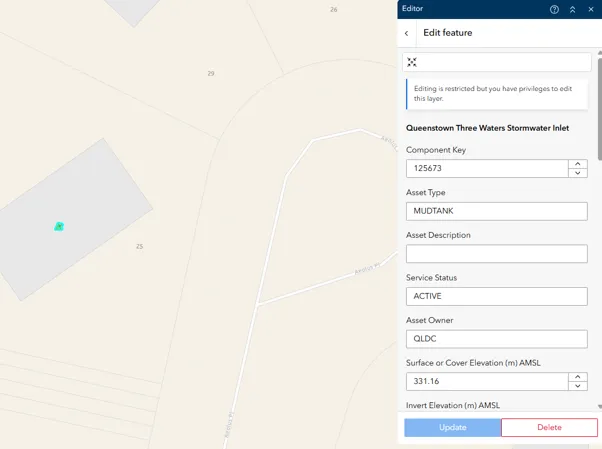Decrease Surface or Cover Elevation value
Image resolution: width=602 pixels, height=449 pixels.
coord(577,386)
